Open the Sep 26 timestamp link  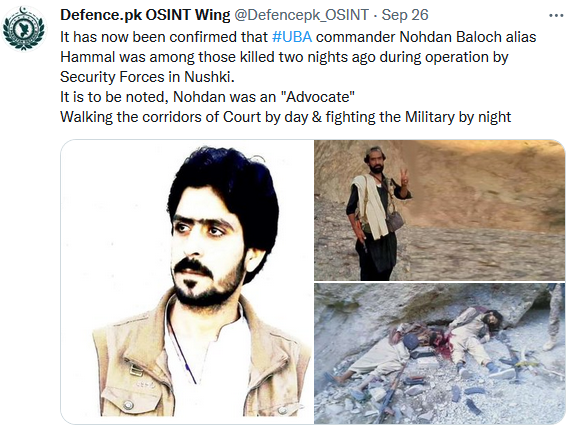click(405, 15)
